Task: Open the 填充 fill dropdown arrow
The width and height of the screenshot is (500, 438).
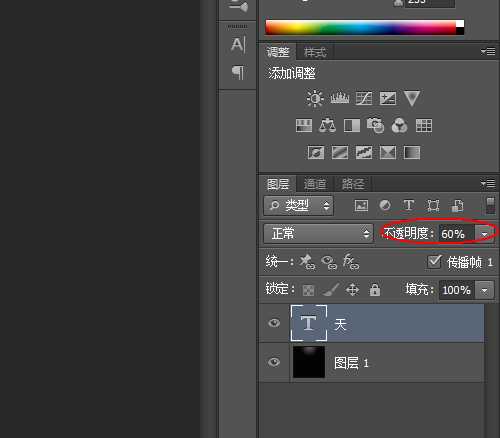Action: click(x=484, y=290)
